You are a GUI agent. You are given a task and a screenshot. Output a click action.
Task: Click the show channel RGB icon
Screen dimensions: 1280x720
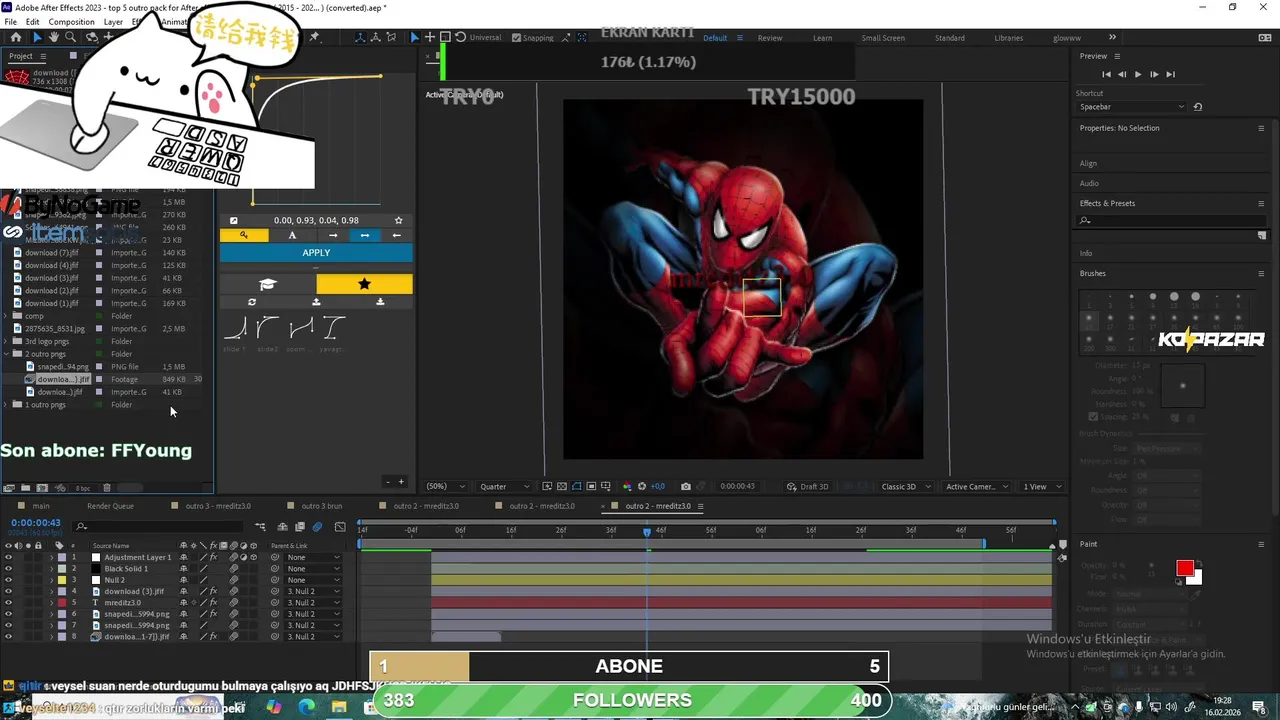(x=627, y=487)
